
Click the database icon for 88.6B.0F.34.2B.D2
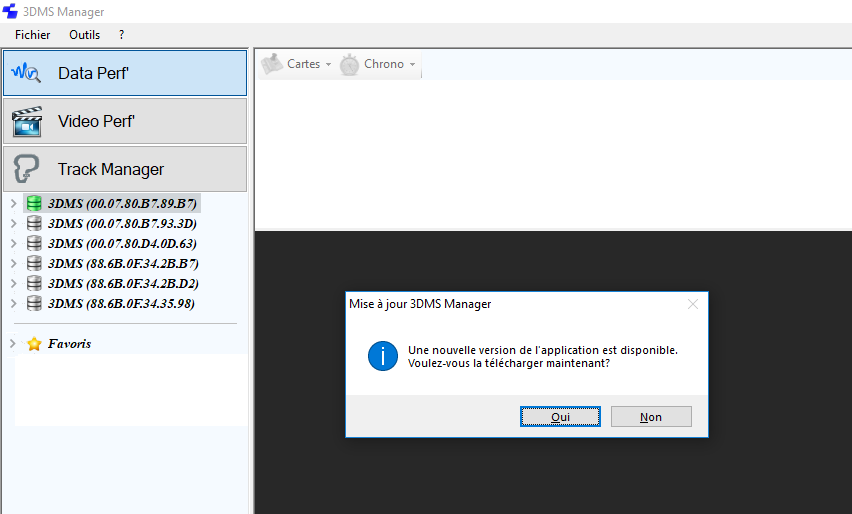point(34,284)
